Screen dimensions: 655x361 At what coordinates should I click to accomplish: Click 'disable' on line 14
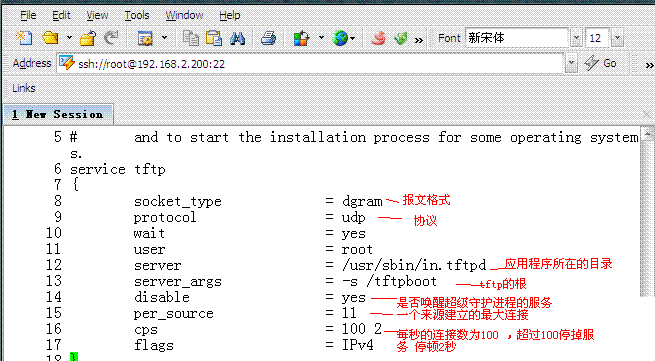[162, 297]
